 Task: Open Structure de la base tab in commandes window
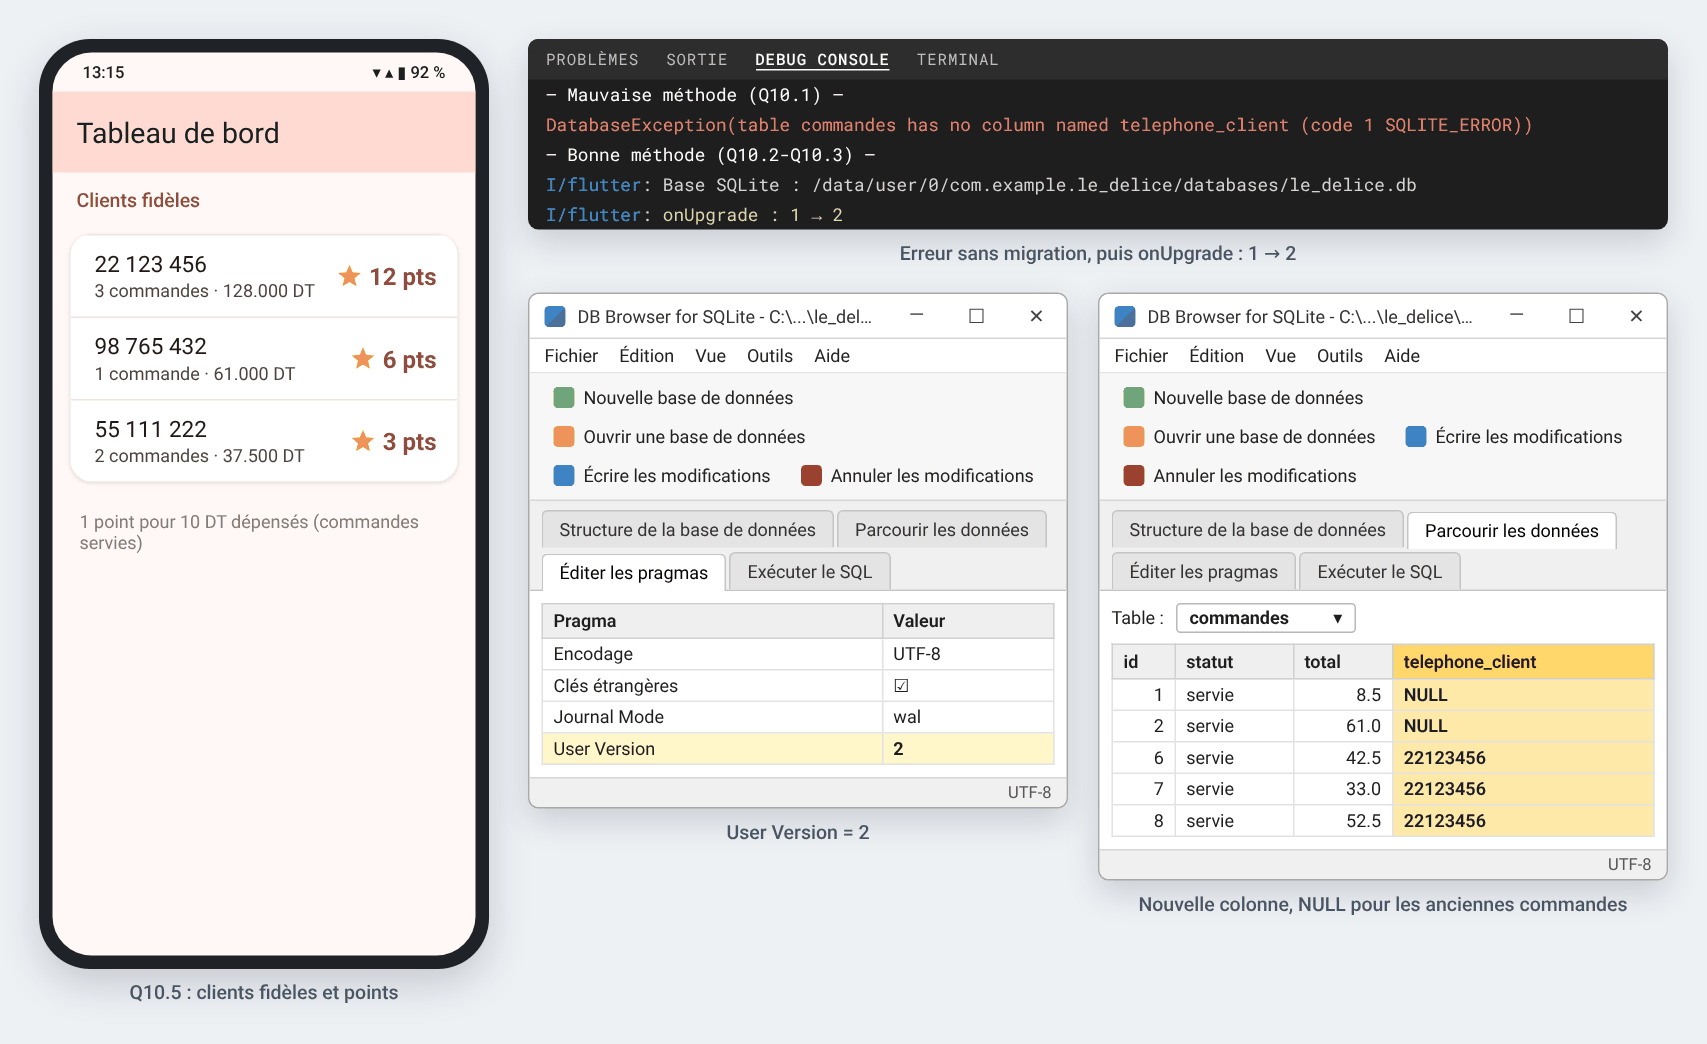coord(1257,530)
